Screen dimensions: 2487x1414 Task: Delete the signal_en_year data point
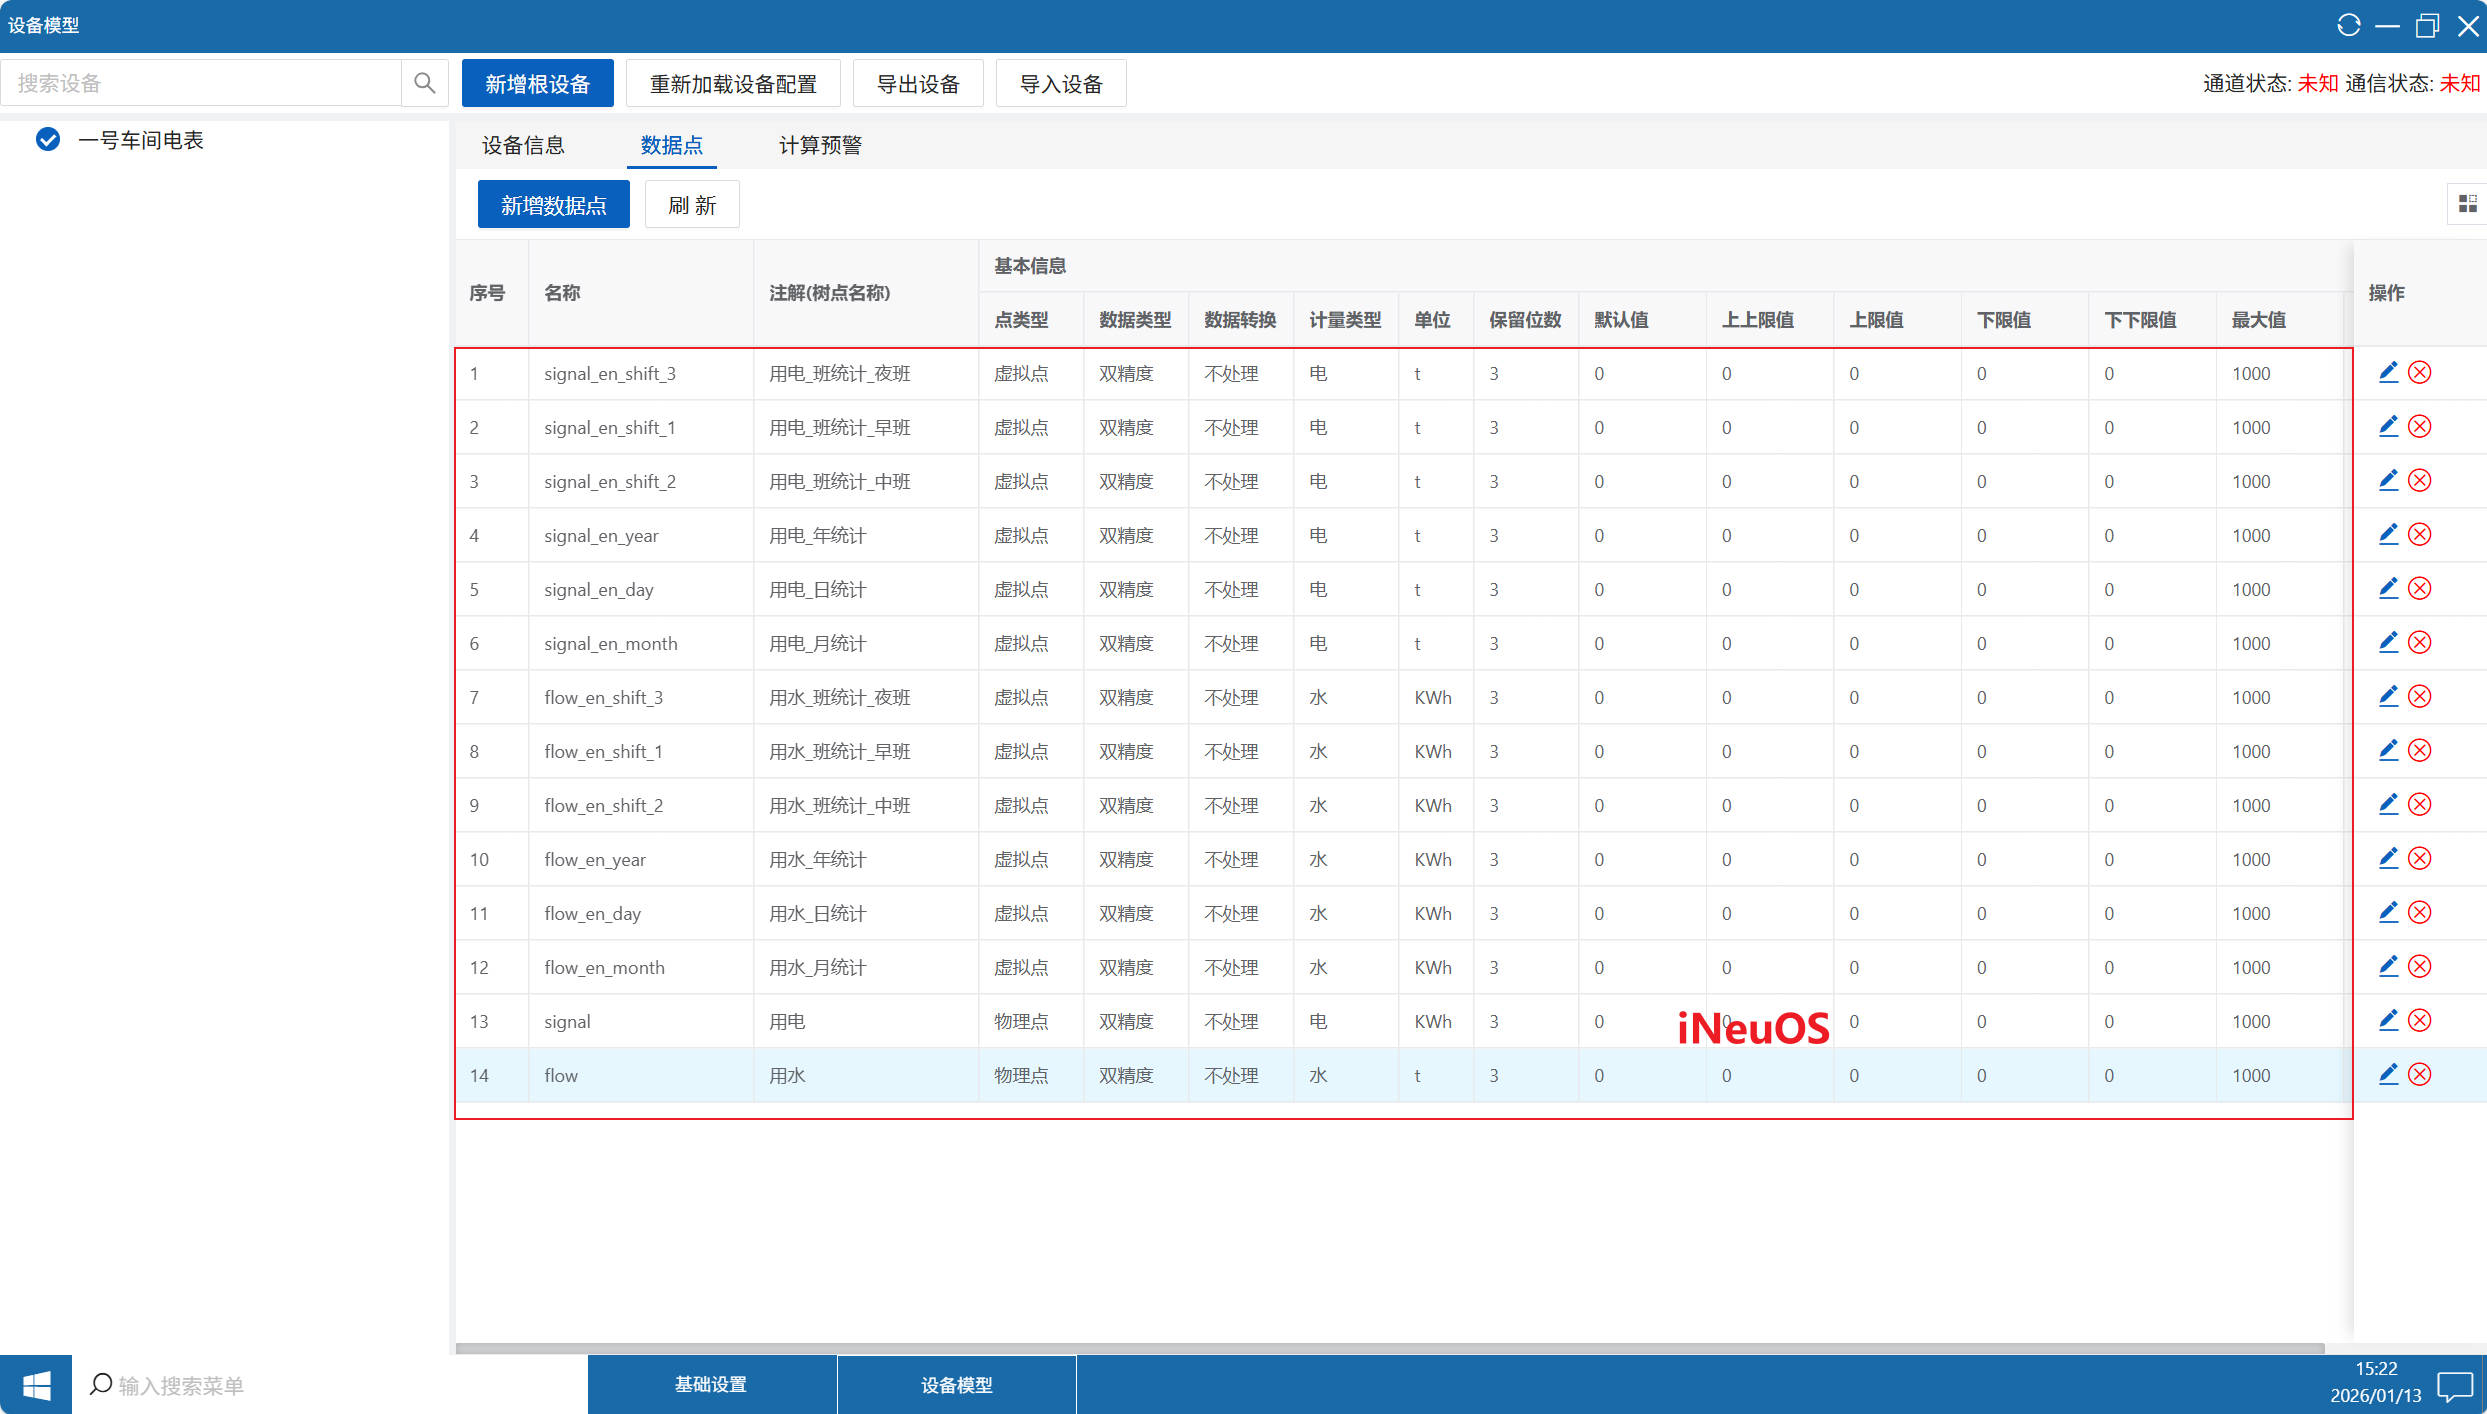pyautogui.click(x=2419, y=535)
